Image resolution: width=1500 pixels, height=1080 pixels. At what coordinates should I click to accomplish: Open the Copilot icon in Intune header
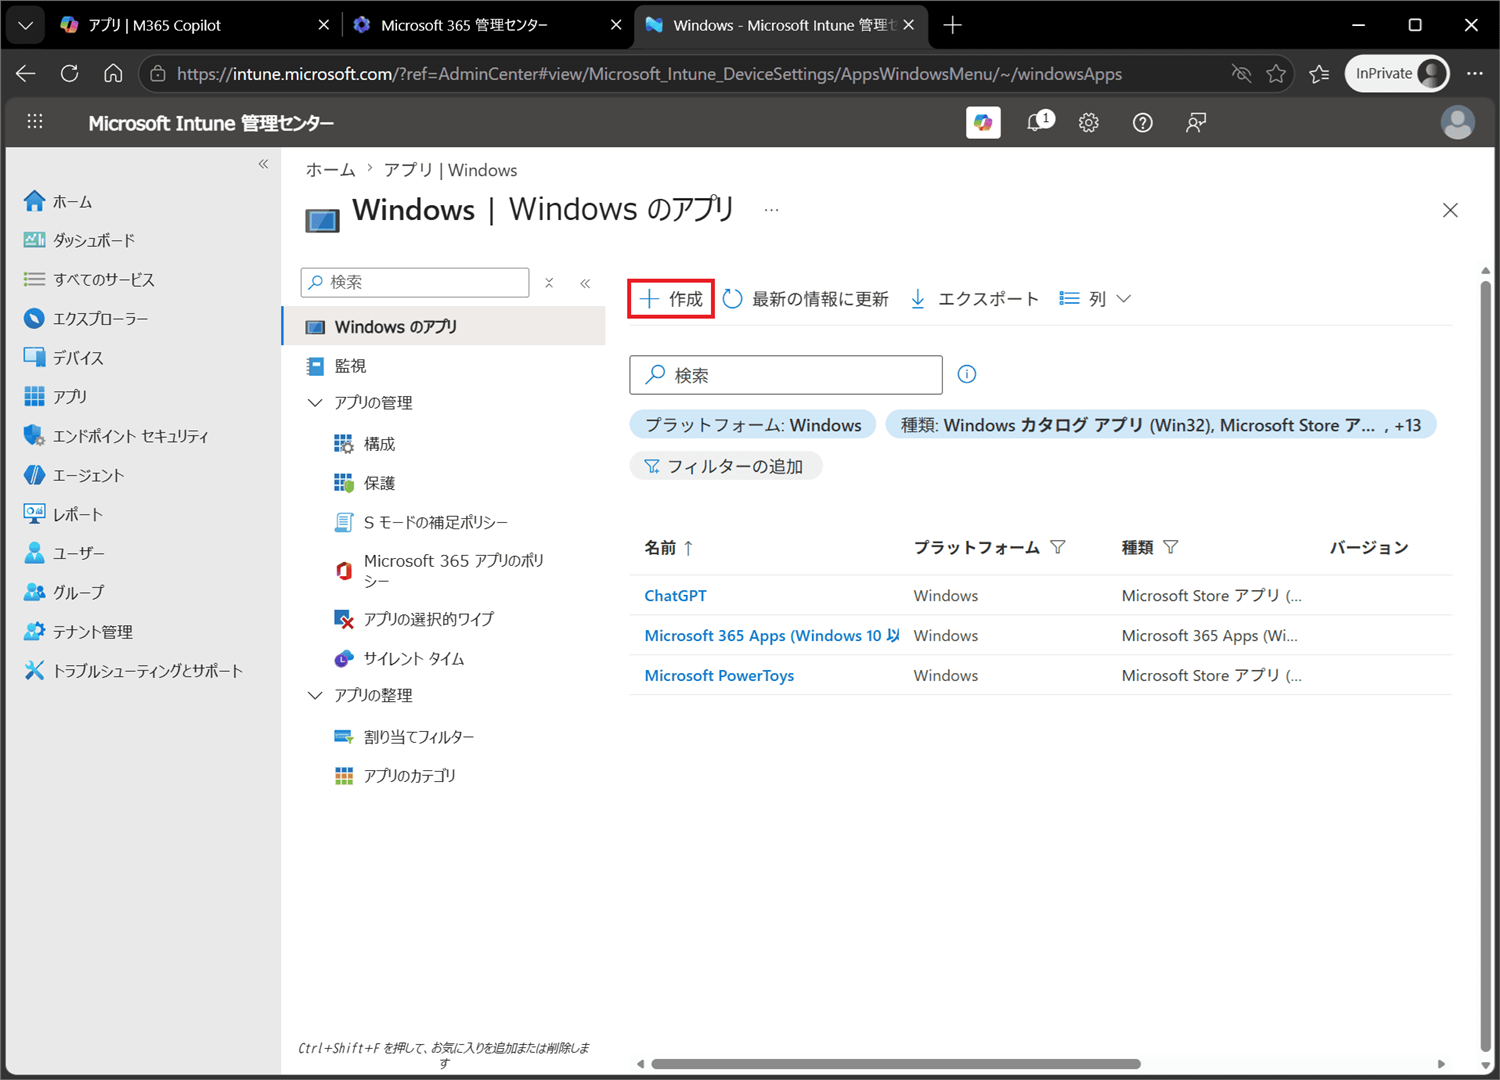tap(983, 122)
